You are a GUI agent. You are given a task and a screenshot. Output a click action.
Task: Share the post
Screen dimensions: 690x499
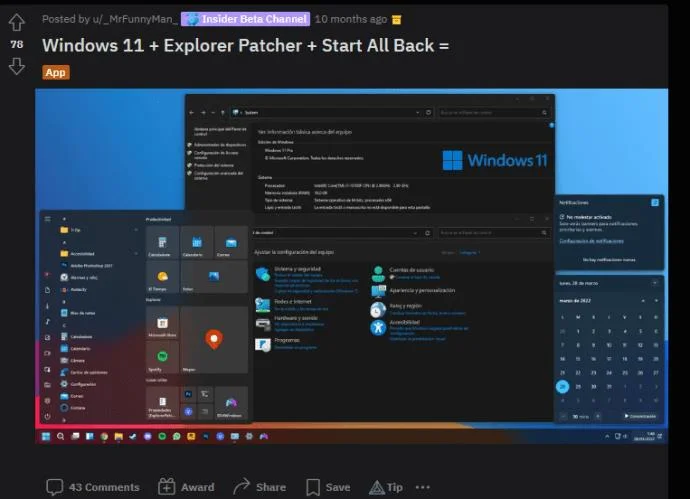[260, 487]
